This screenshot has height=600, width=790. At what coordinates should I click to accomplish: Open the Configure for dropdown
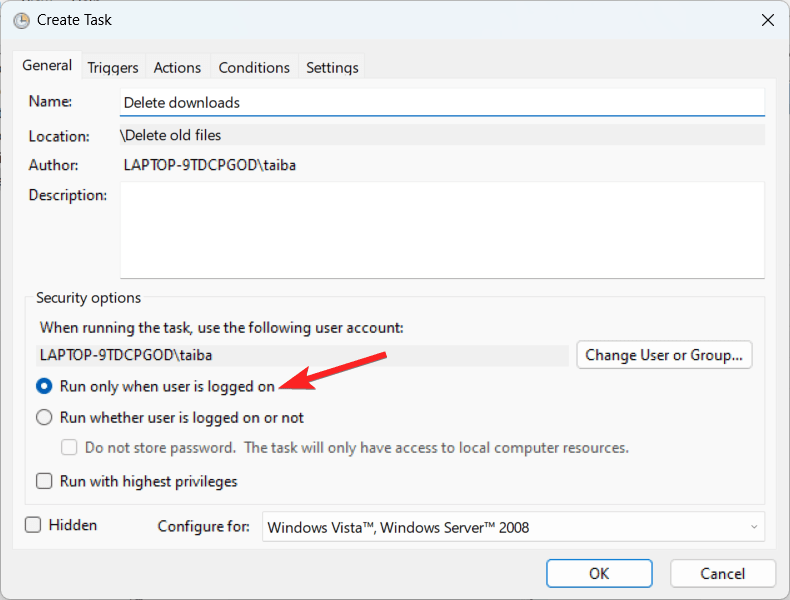pos(513,527)
